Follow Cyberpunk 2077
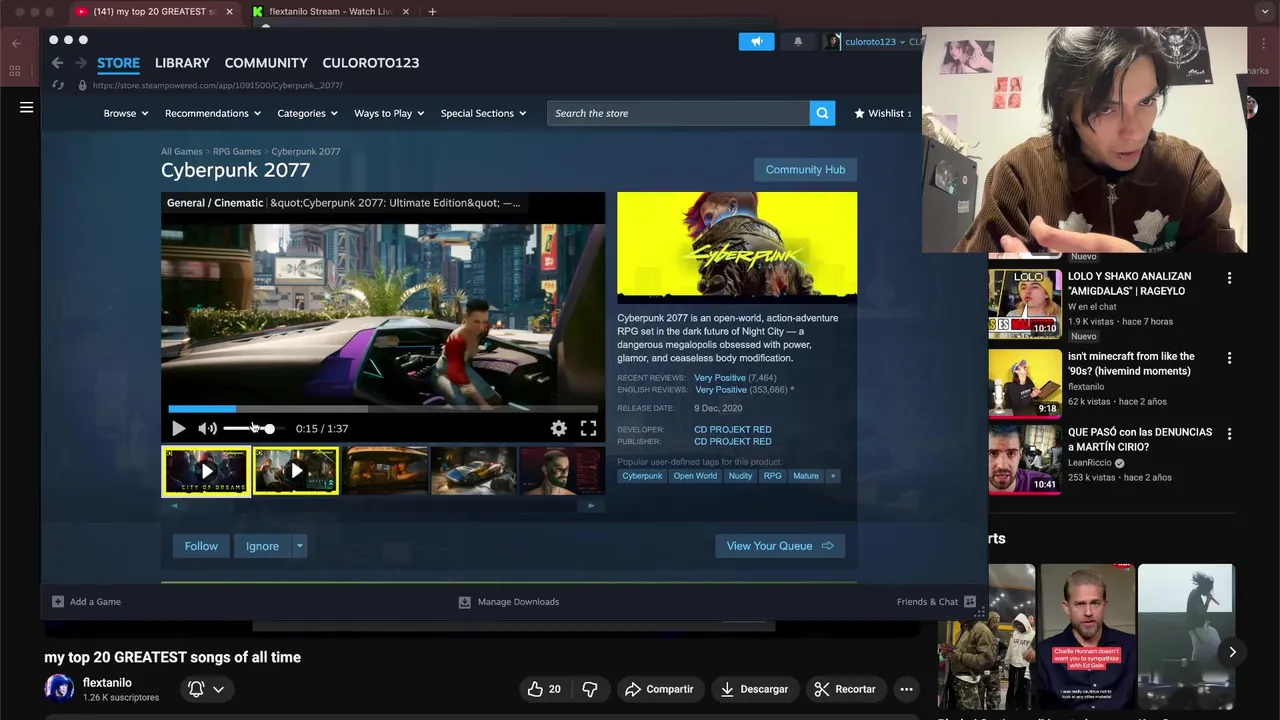The image size is (1280, 720). click(201, 546)
